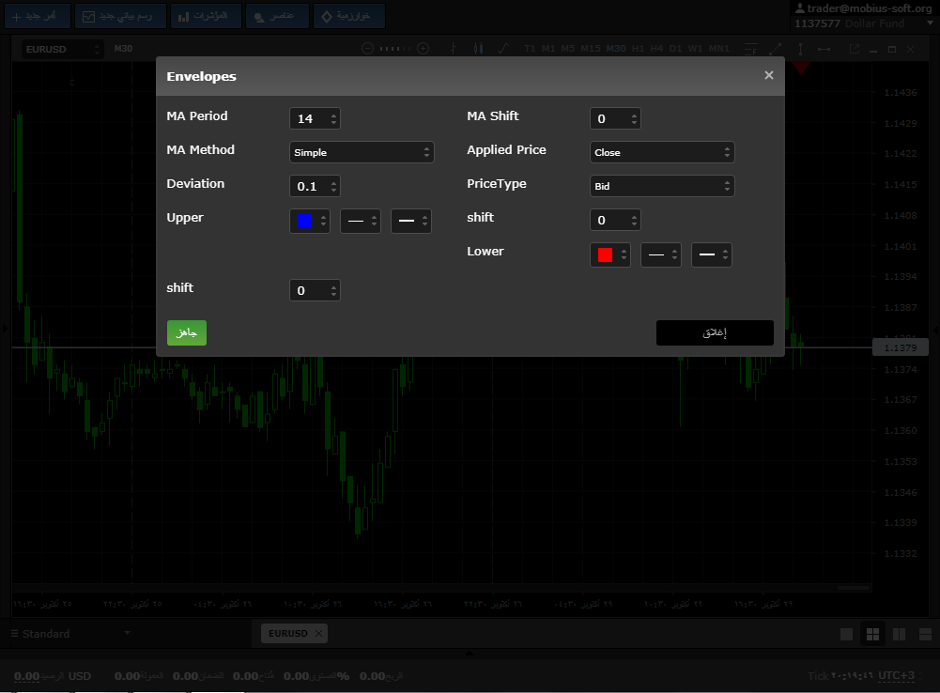This screenshot has height=693, width=940.
Task: Open the MA Method dropdown set to Simple
Action: point(361,152)
